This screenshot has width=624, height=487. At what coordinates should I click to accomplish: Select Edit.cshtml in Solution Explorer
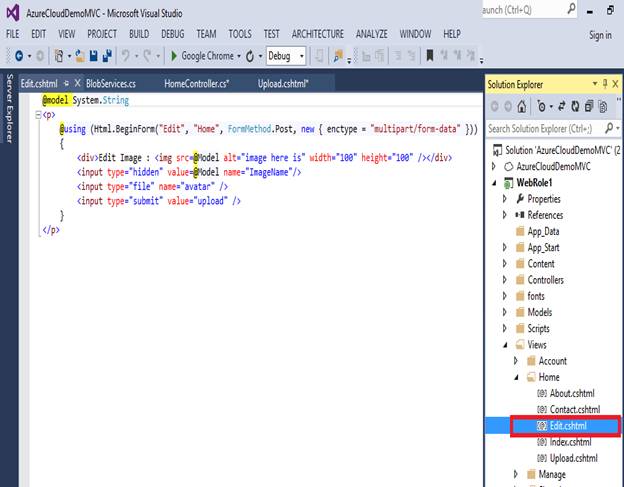tap(568, 426)
